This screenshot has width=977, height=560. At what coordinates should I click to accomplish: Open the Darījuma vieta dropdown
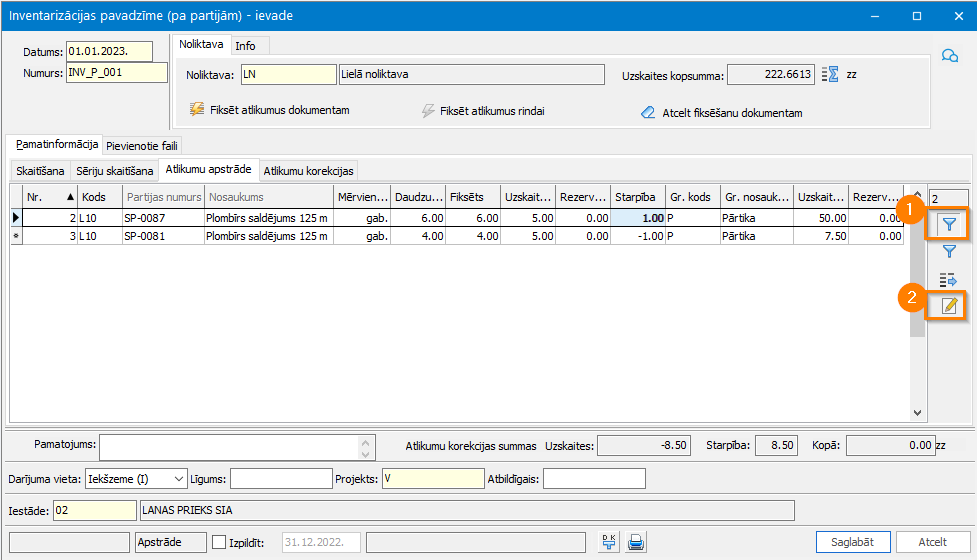pos(180,479)
